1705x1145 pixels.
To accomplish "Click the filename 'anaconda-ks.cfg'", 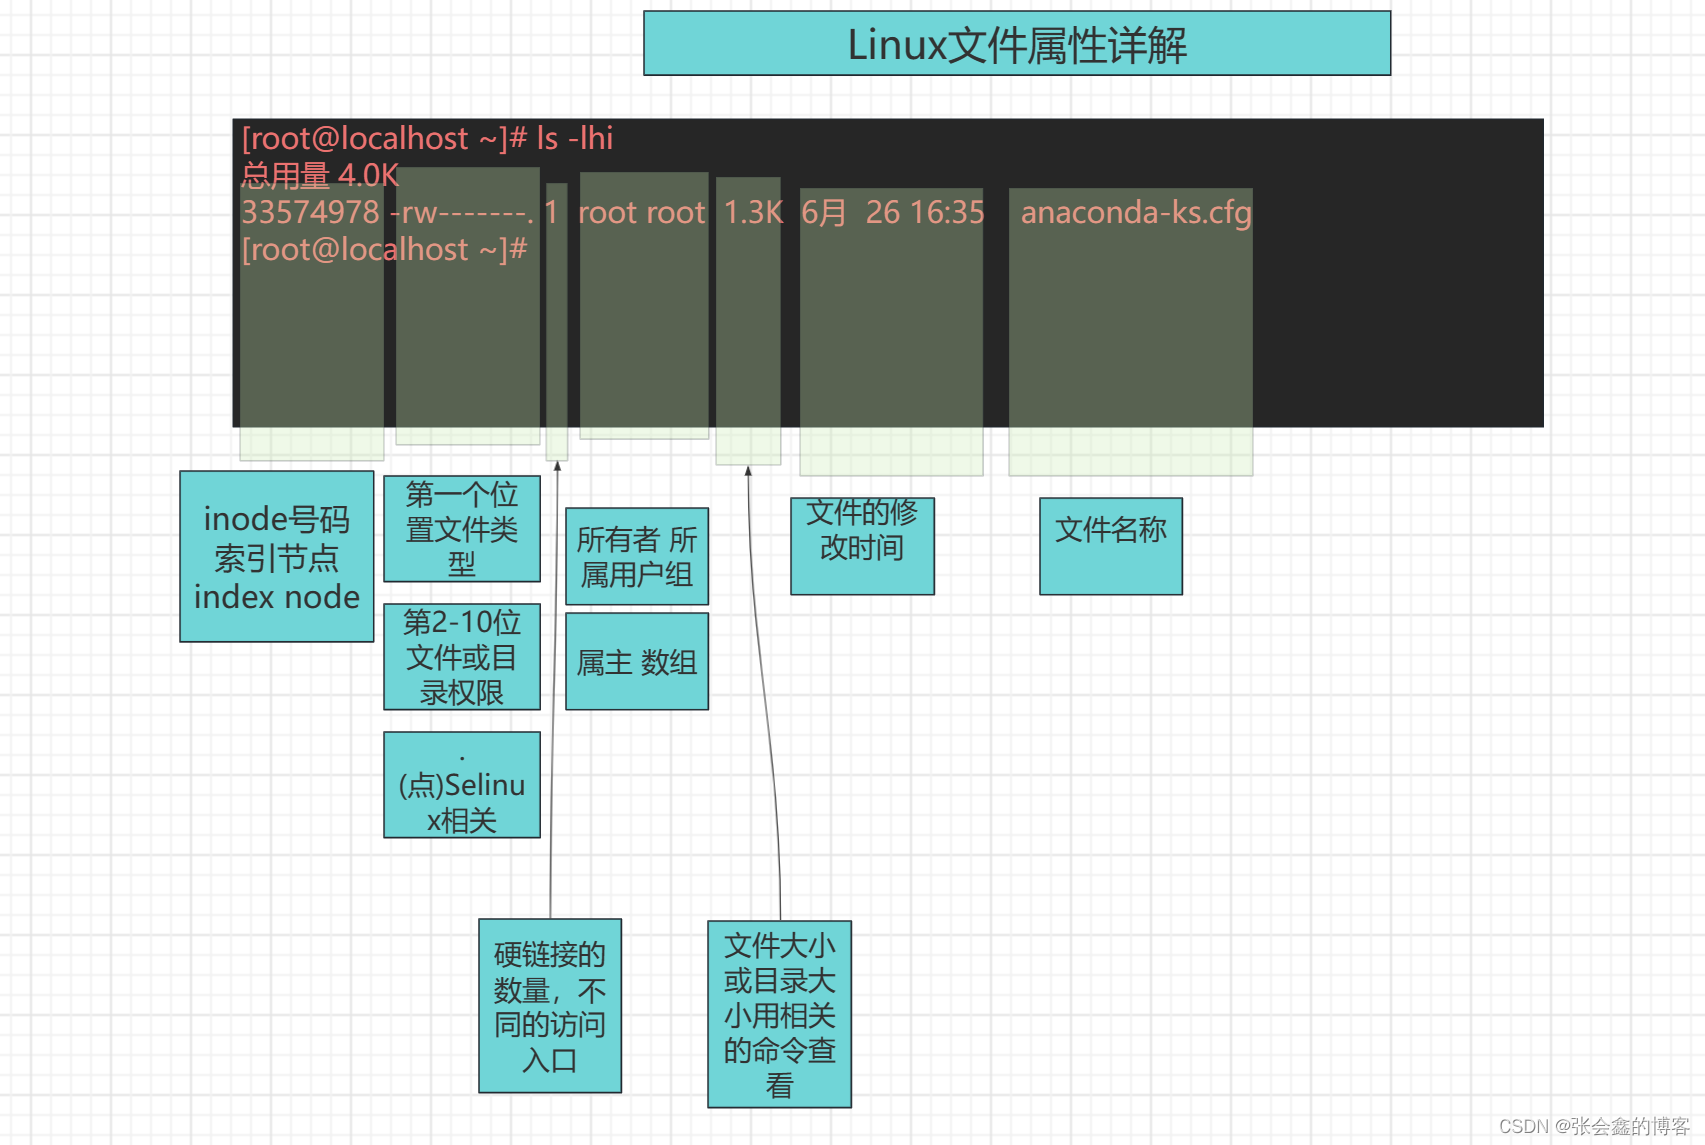I will point(1136,212).
